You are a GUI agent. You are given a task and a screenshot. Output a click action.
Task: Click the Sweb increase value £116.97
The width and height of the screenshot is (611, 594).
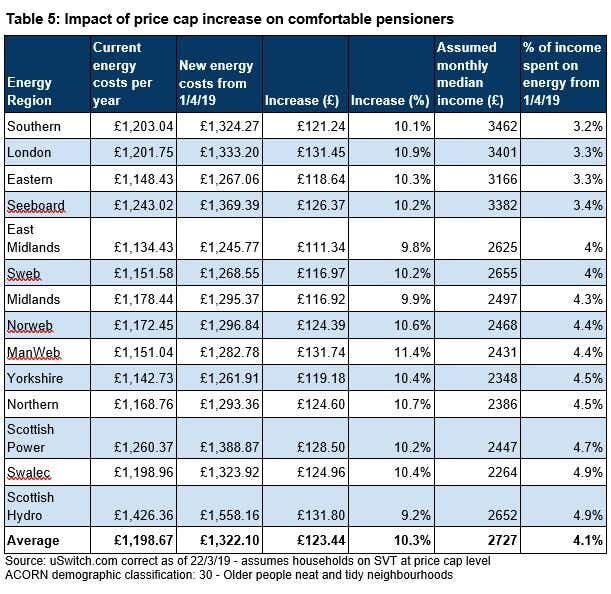tap(306, 273)
